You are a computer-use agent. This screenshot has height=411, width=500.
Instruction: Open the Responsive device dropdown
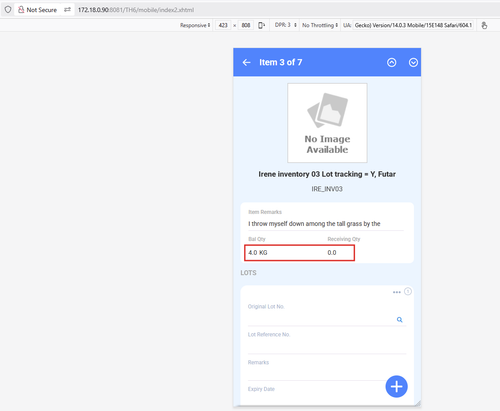(x=195, y=25)
